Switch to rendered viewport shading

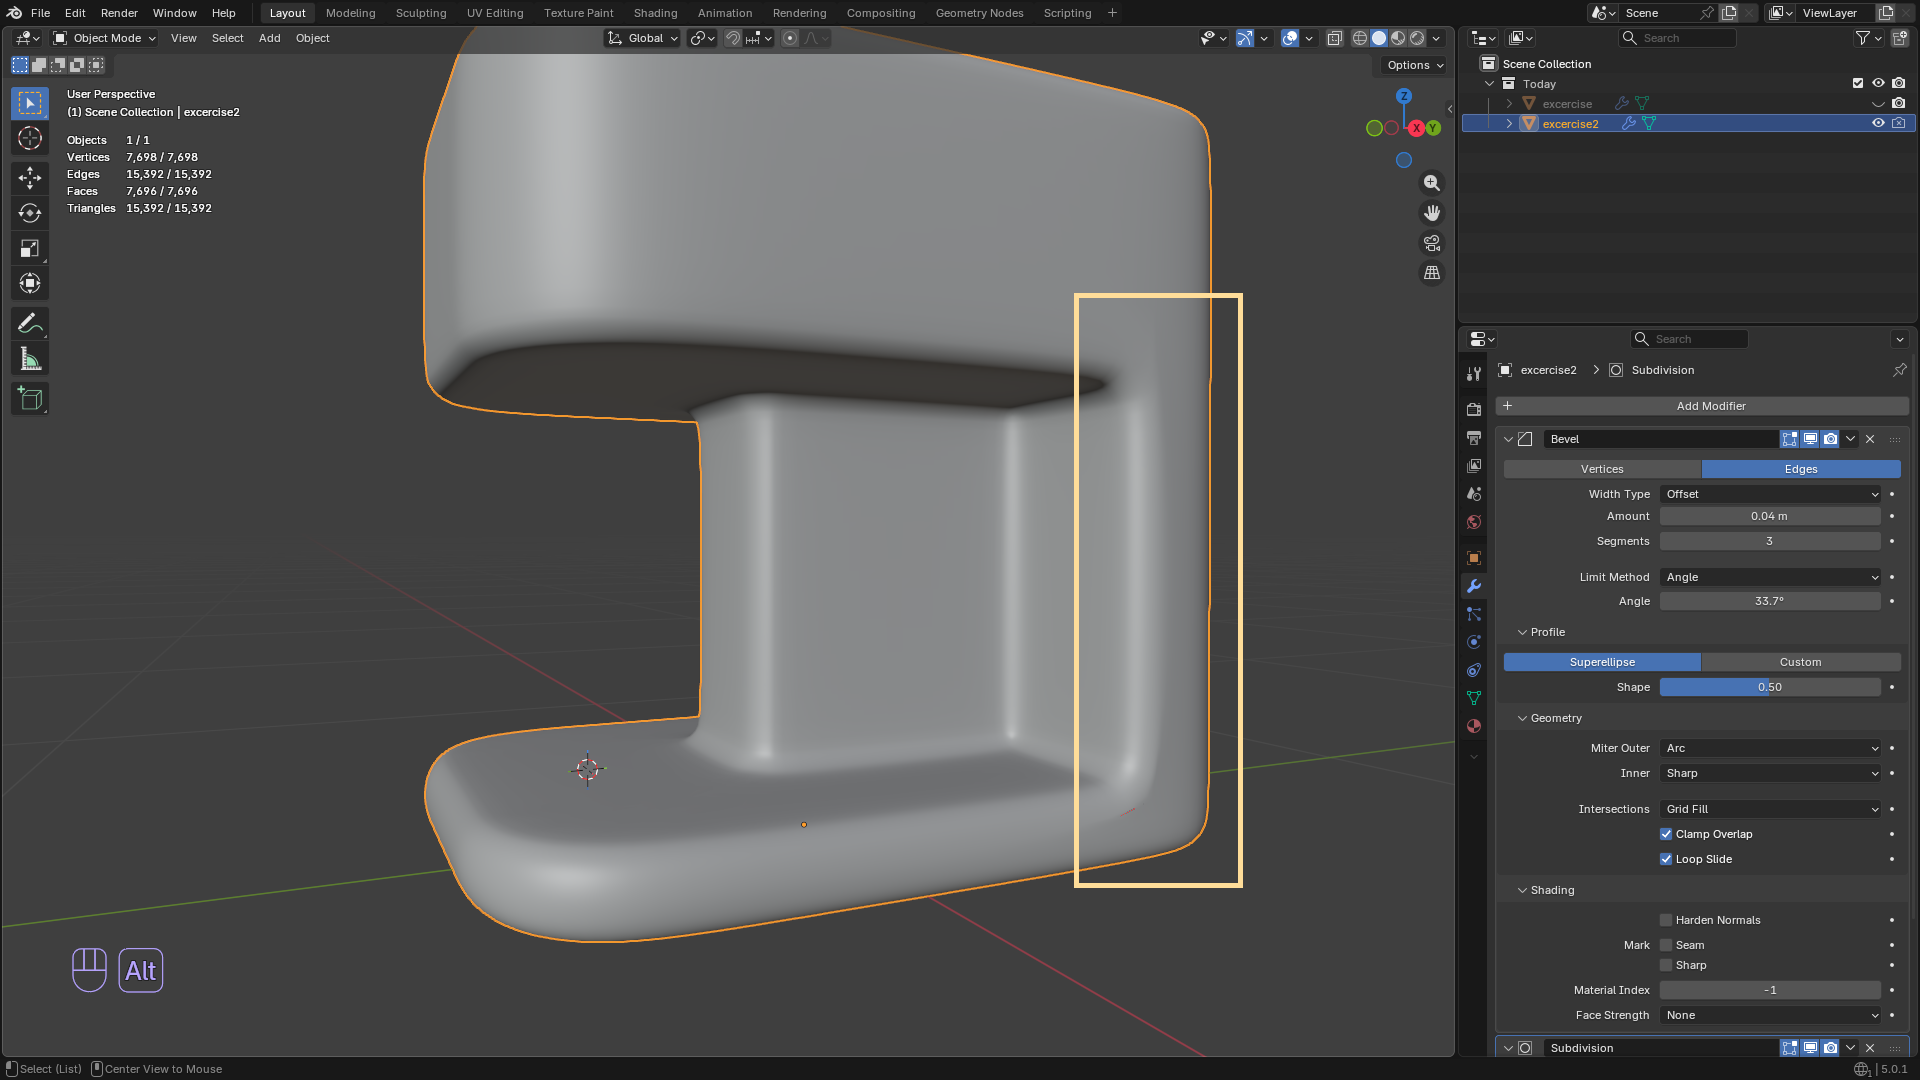pos(1417,38)
